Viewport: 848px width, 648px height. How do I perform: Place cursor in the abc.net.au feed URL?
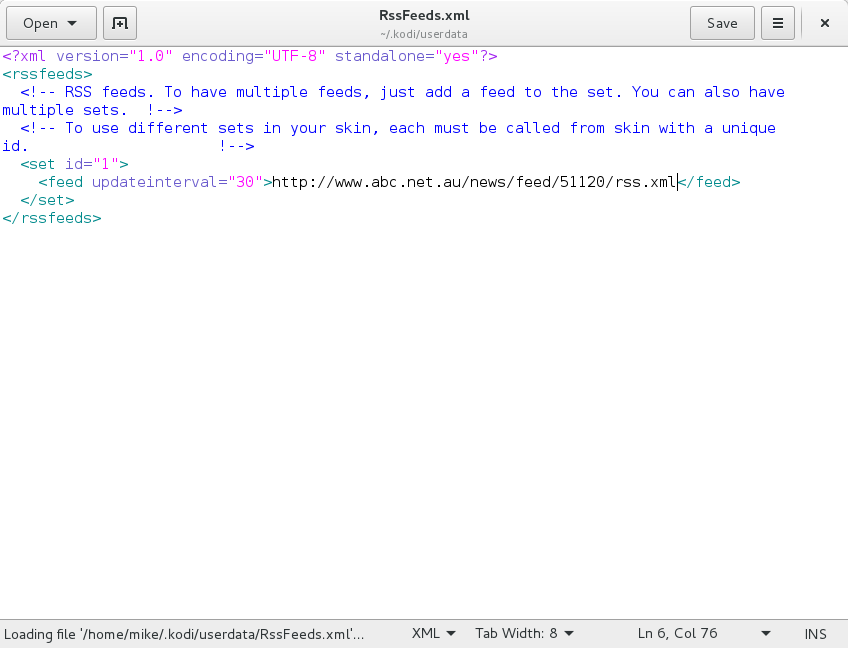coord(470,182)
